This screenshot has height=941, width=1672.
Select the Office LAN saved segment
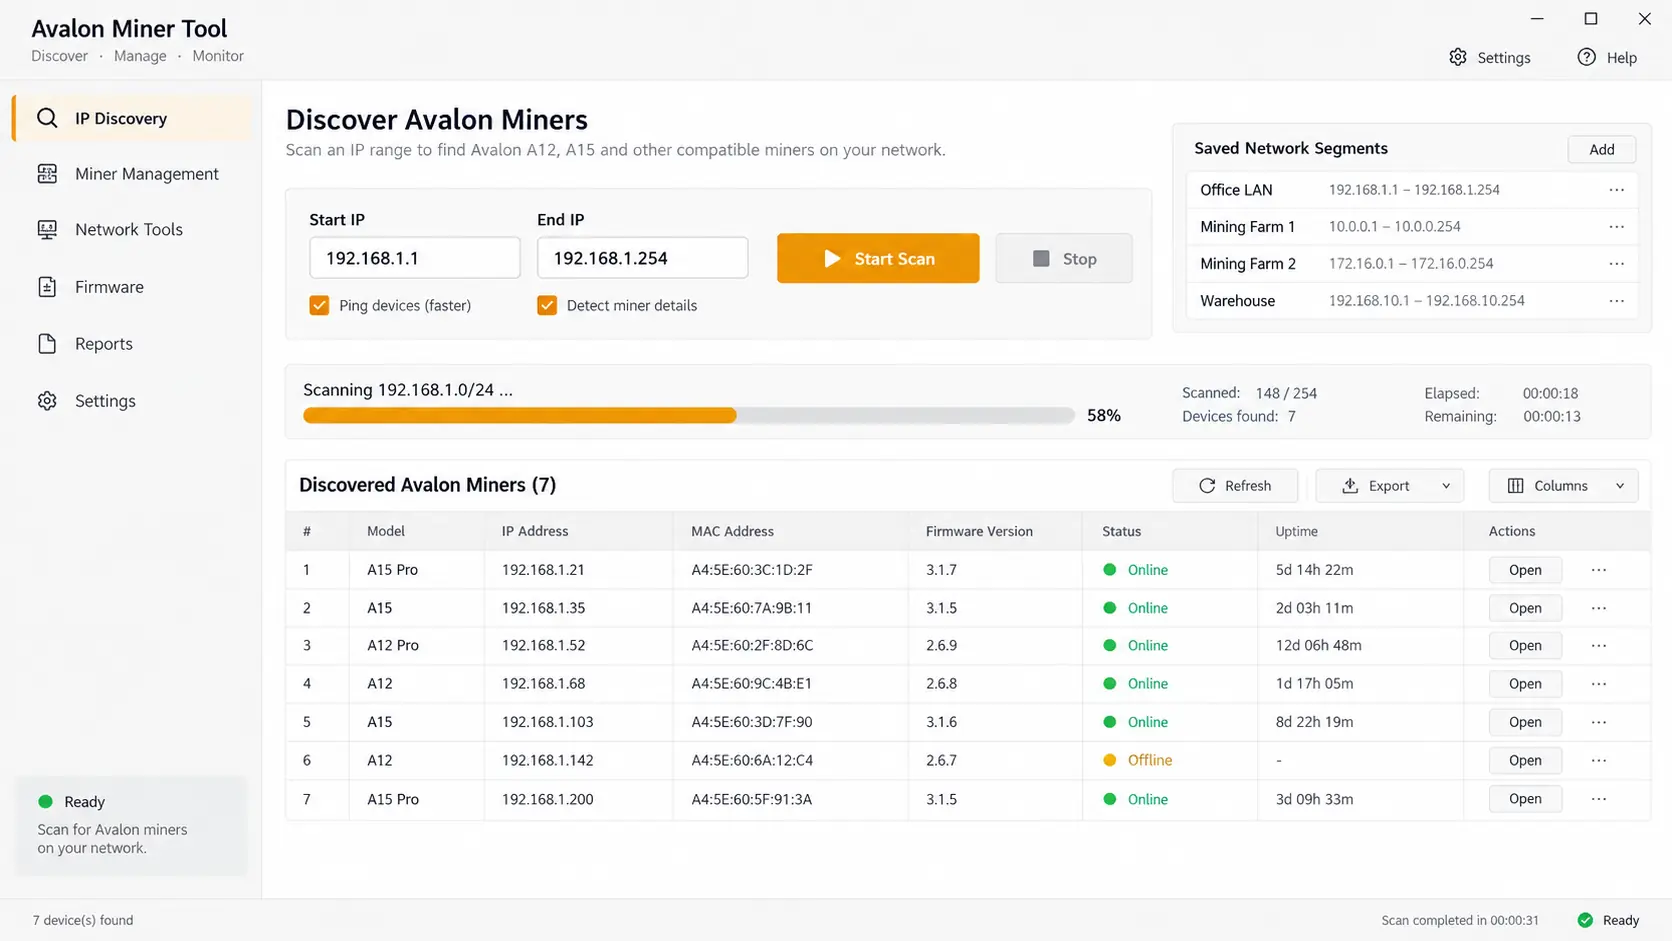[x=1412, y=190]
